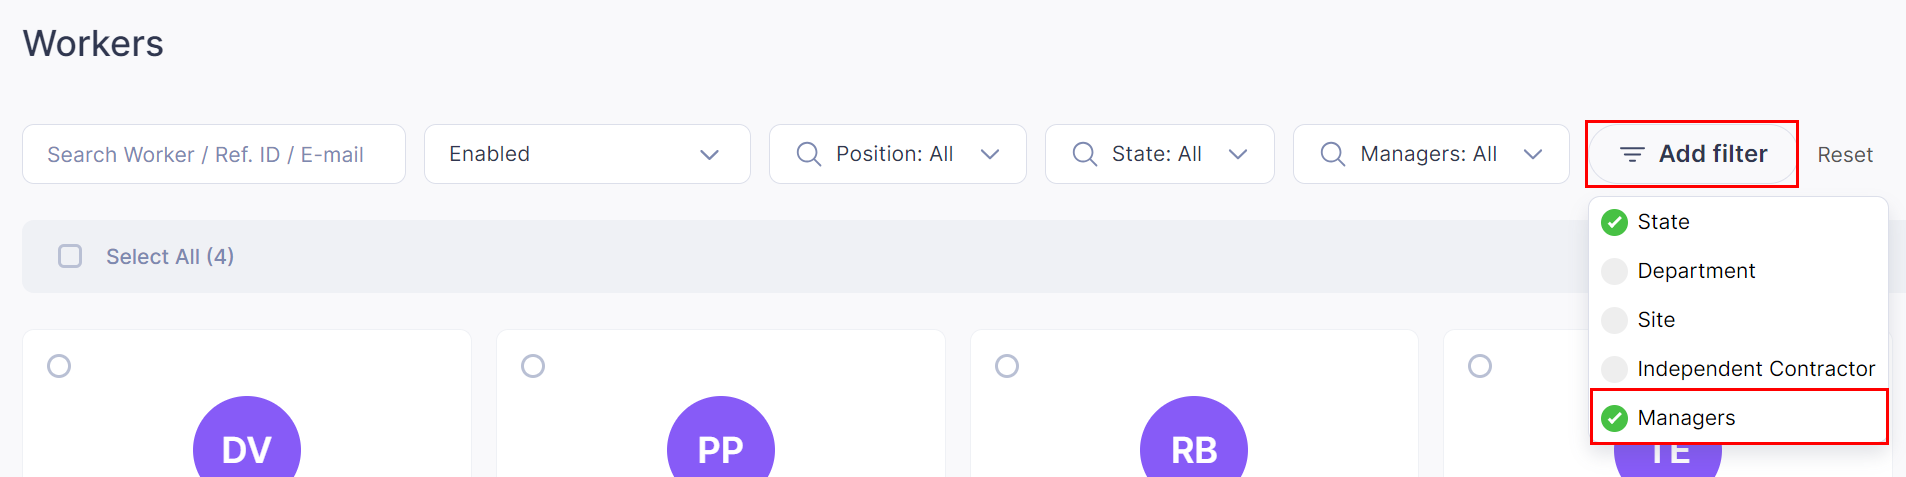The width and height of the screenshot is (1906, 477).
Task: Click the magnifier icon in State filter
Action: pyautogui.click(x=1084, y=154)
